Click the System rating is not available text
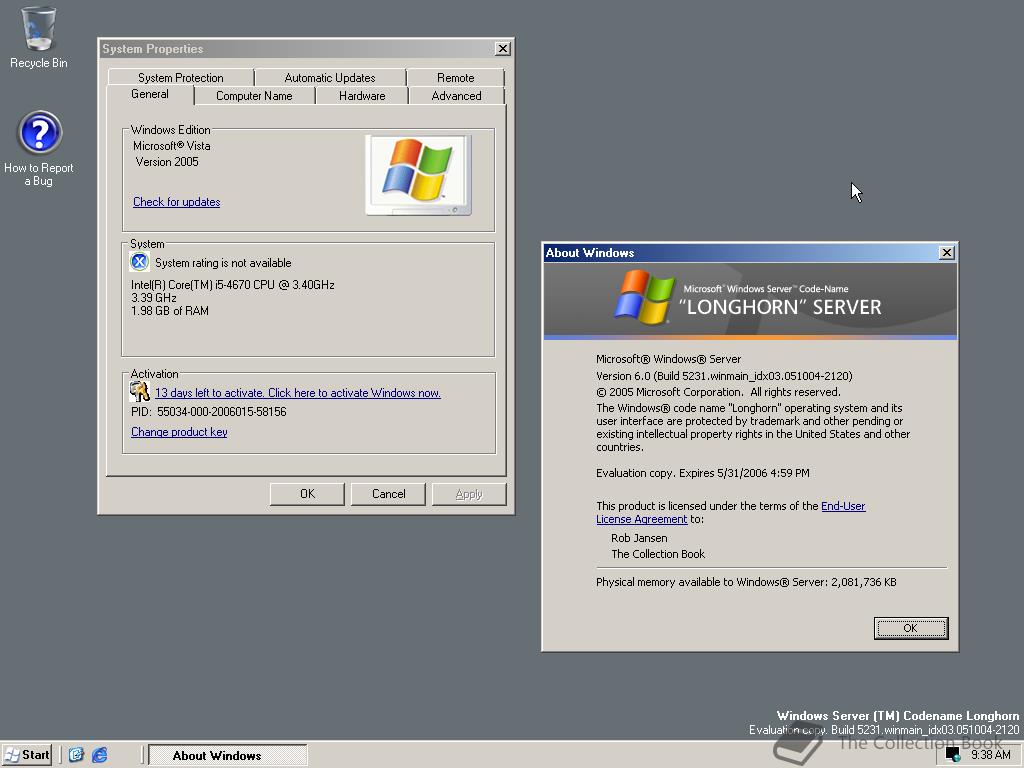 click(223, 263)
